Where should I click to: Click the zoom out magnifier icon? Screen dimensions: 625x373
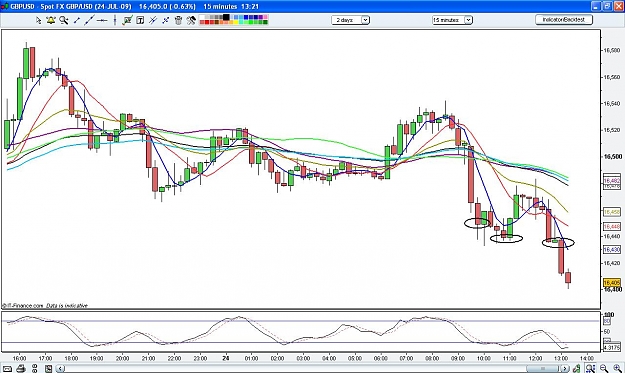point(604,369)
